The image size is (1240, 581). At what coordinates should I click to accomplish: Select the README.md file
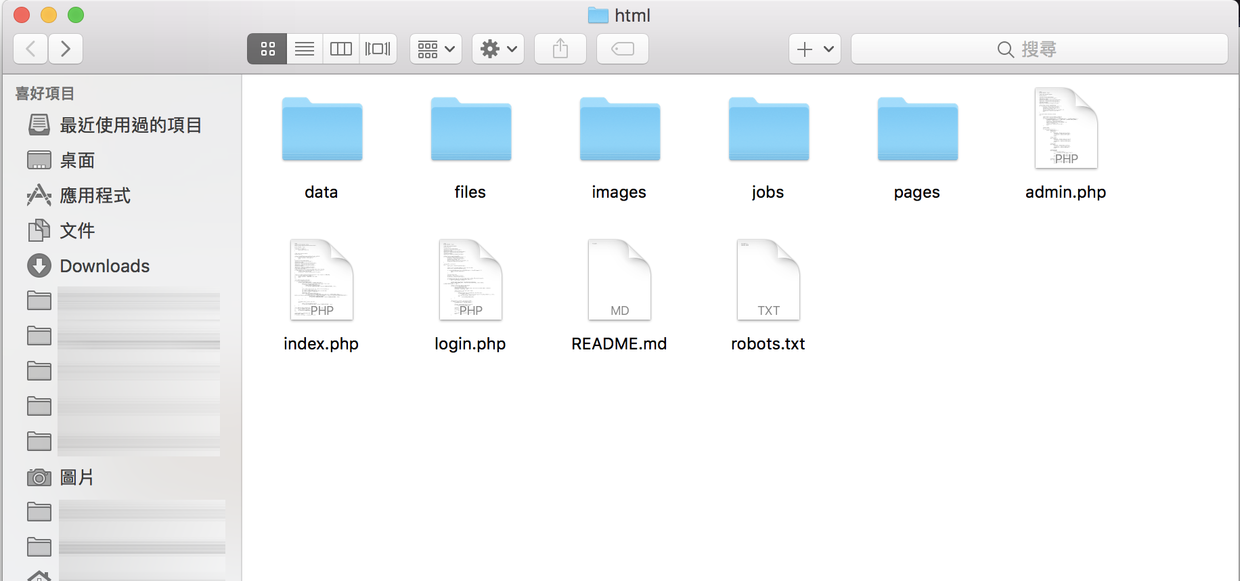pos(619,281)
